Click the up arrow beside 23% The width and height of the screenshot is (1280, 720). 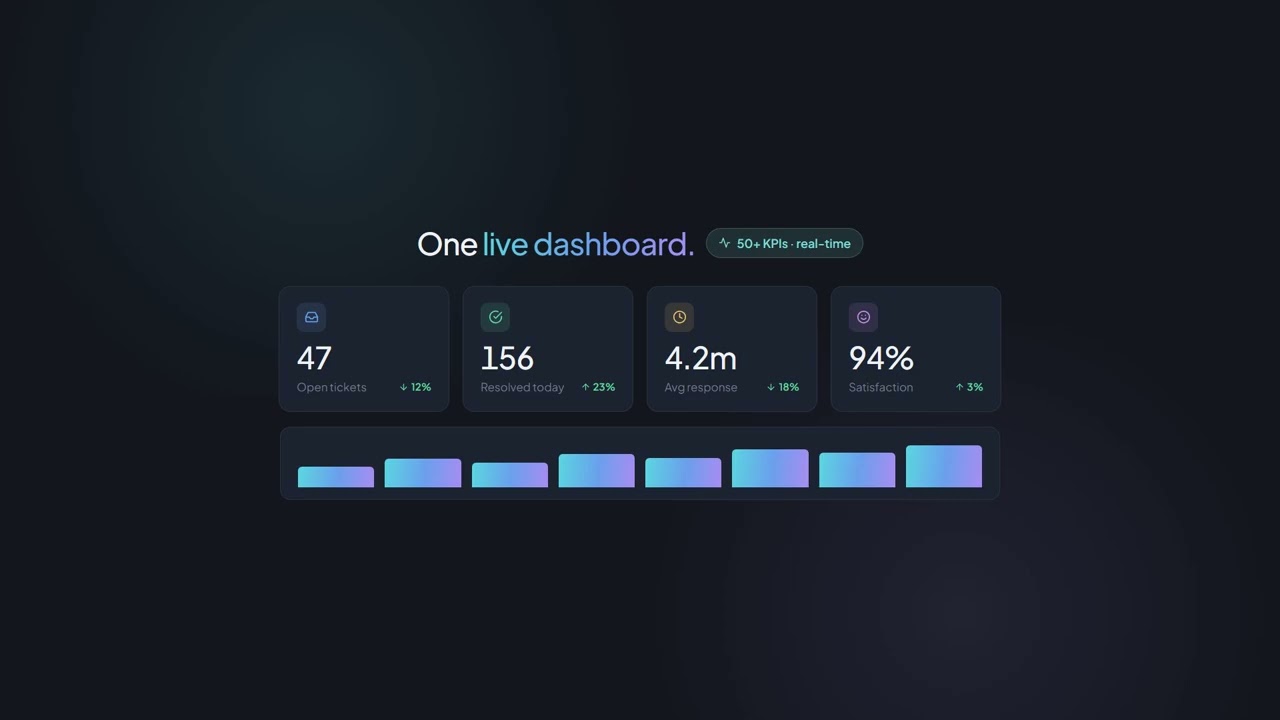pyautogui.click(x=586, y=387)
